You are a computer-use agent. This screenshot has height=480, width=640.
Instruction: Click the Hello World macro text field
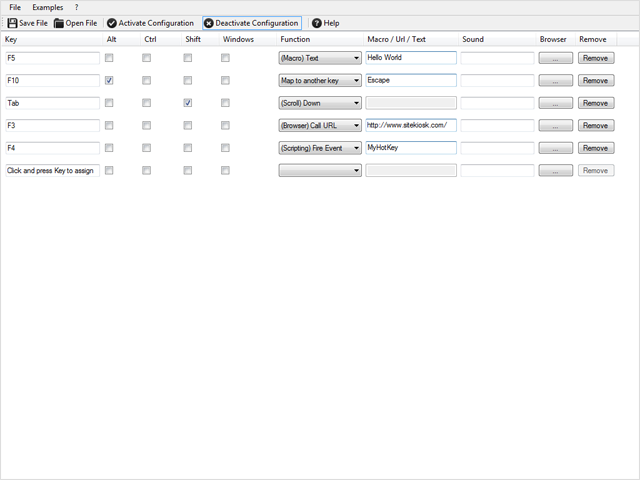click(x=411, y=58)
